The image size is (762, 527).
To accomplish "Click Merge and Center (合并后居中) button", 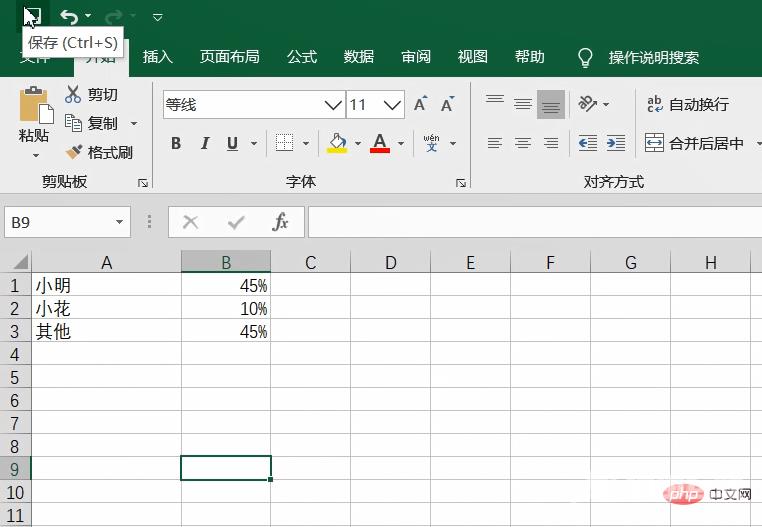I will (696, 143).
